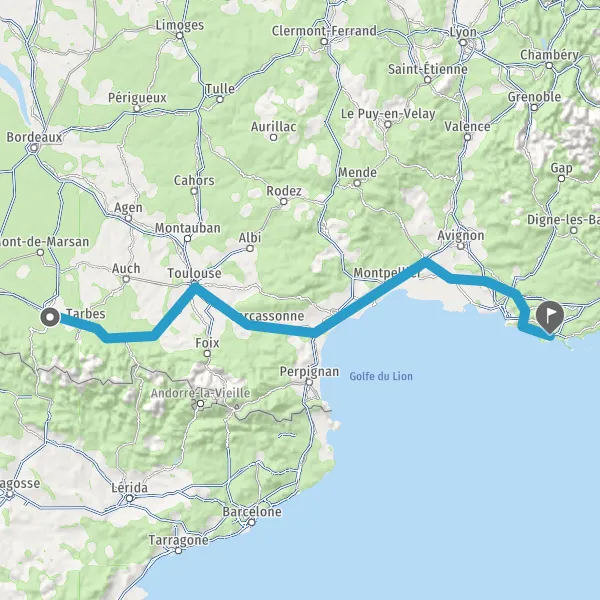Viewport: 600px width, 600px height.
Task: Select the Foix city dot
Action: pyautogui.click(x=207, y=354)
